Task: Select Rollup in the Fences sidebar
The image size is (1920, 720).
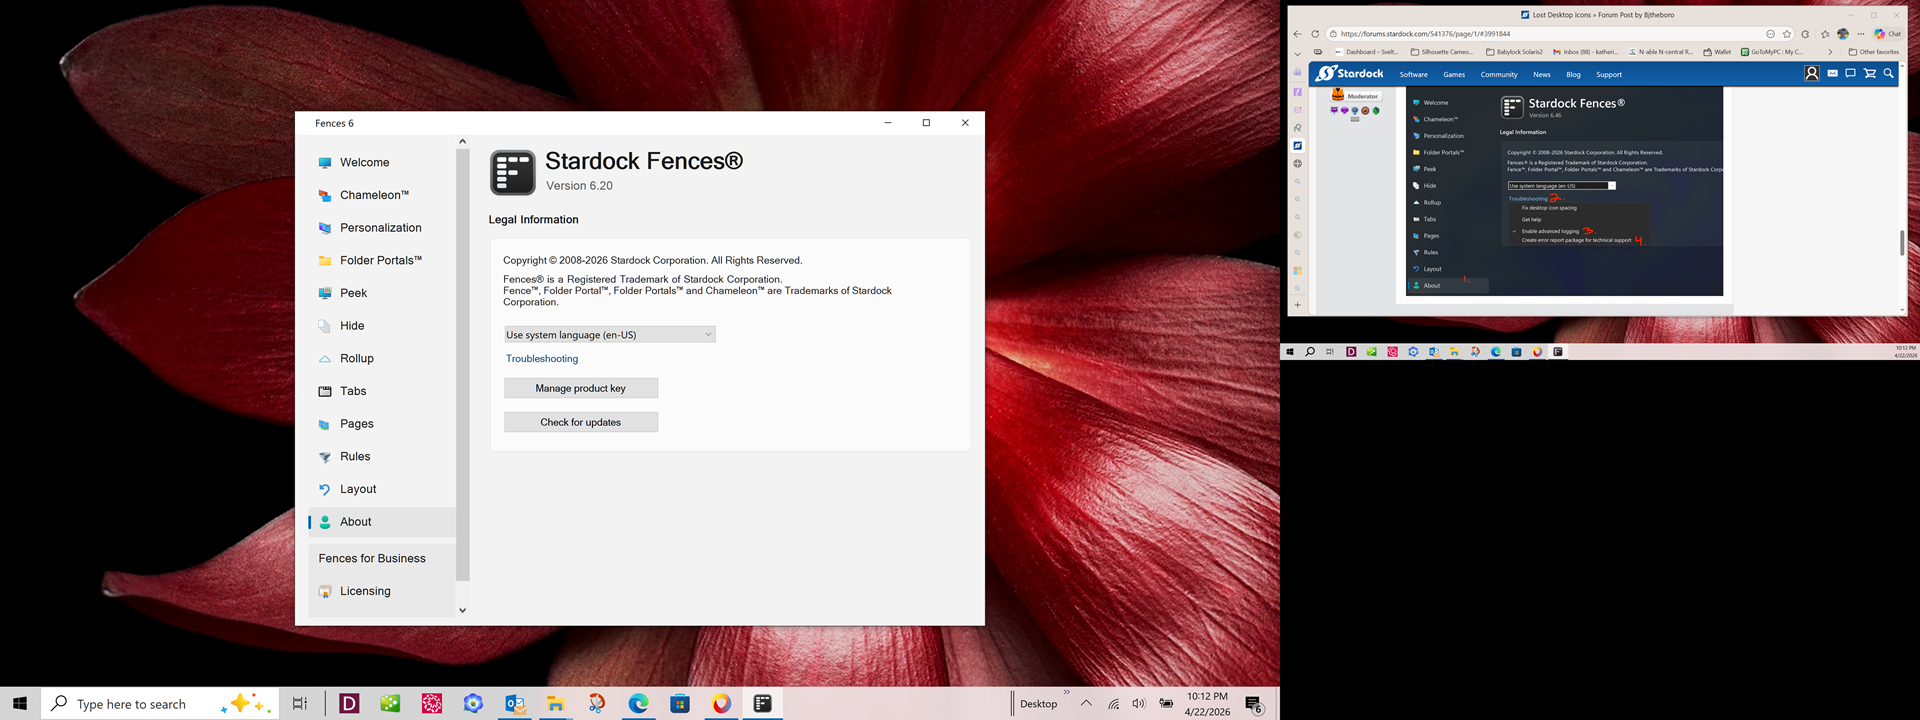Action: [382, 358]
